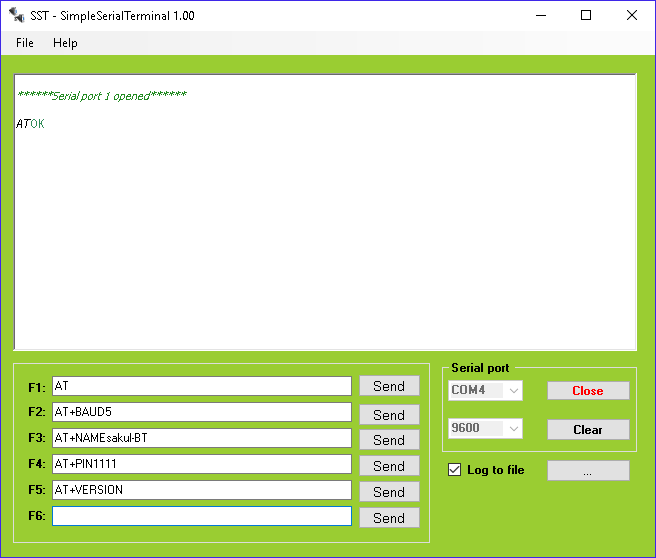Browse log file with the ... button

[588, 471]
